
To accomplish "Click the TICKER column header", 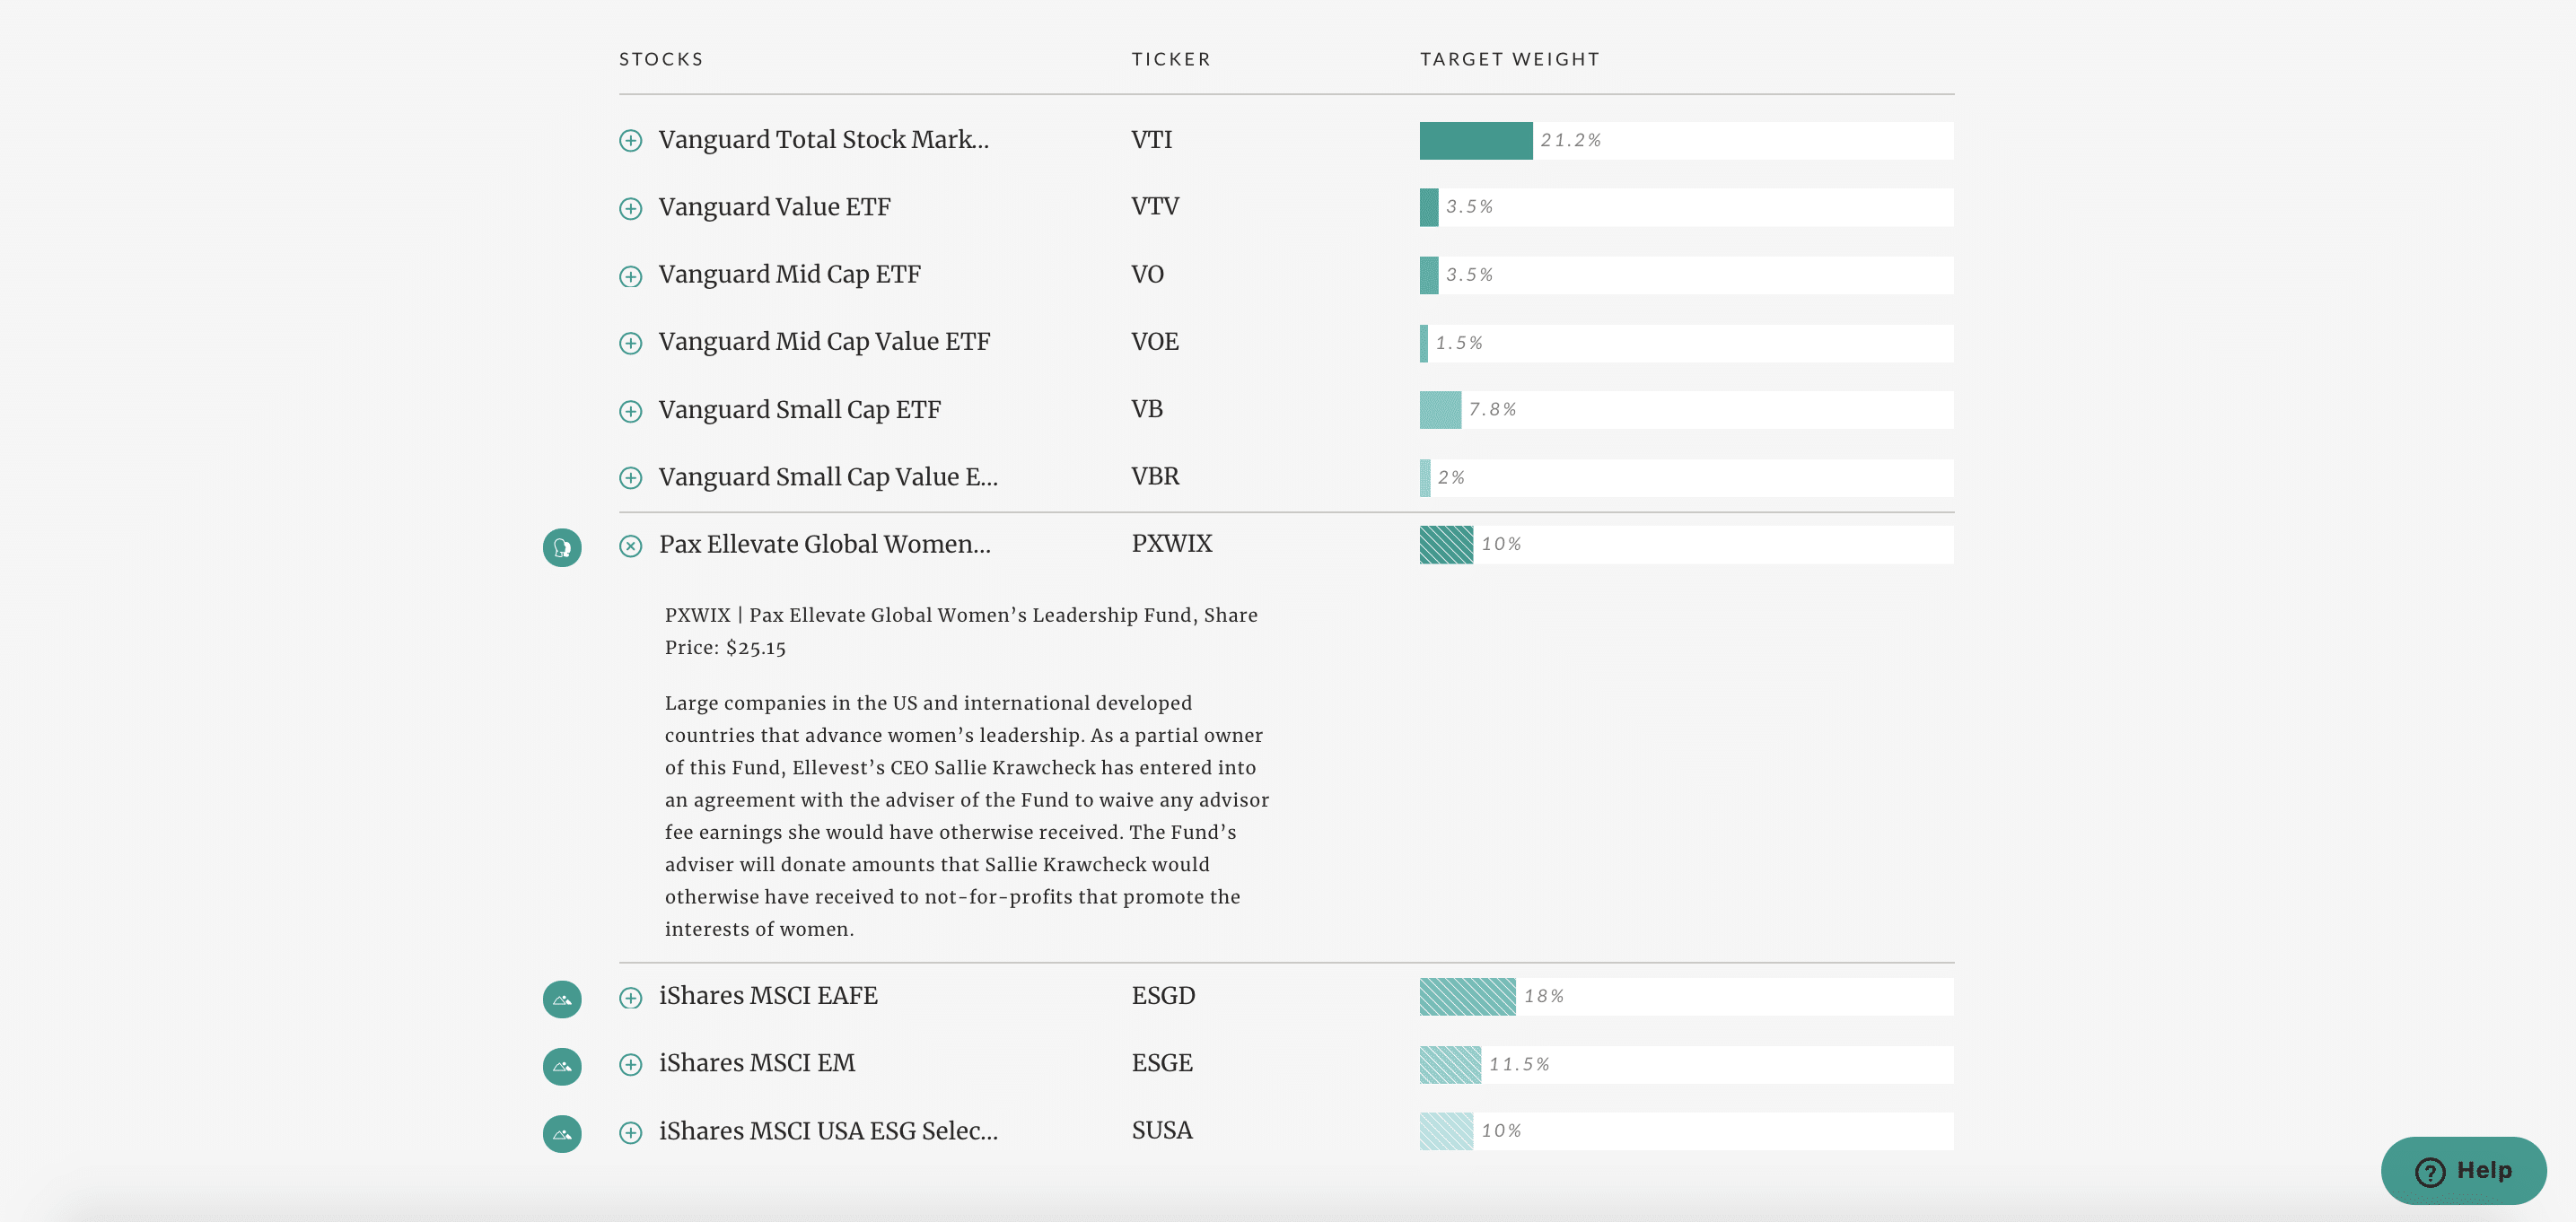I will point(1171,59).
